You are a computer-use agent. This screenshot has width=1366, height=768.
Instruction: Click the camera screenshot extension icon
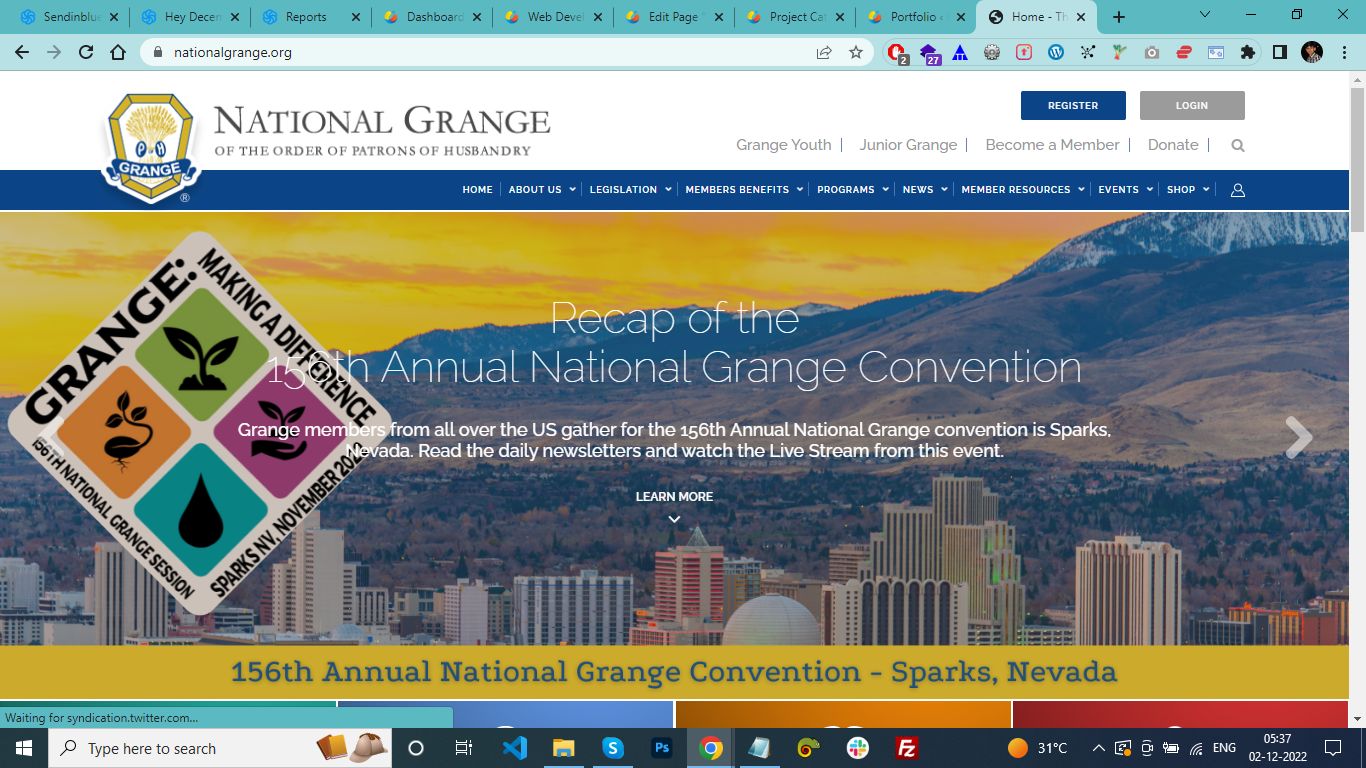point(1152,52)
